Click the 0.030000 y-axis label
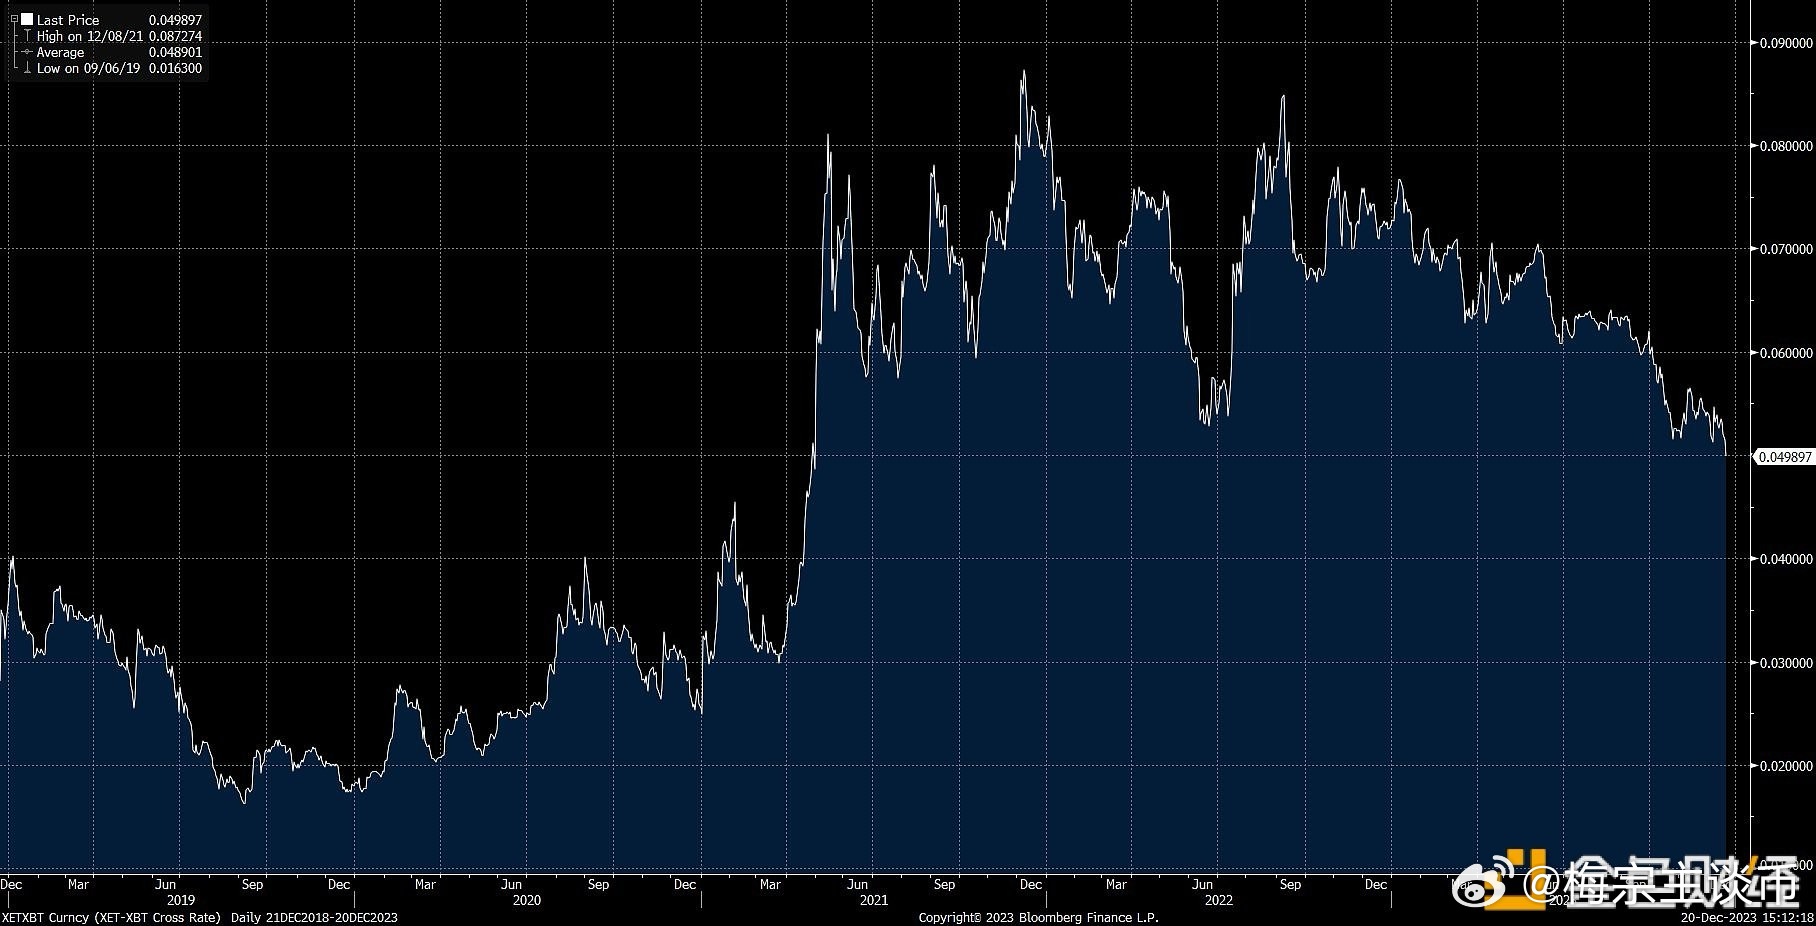Screen dimensions: 1816x926 pyautogui.click(x=1786, y=663)
